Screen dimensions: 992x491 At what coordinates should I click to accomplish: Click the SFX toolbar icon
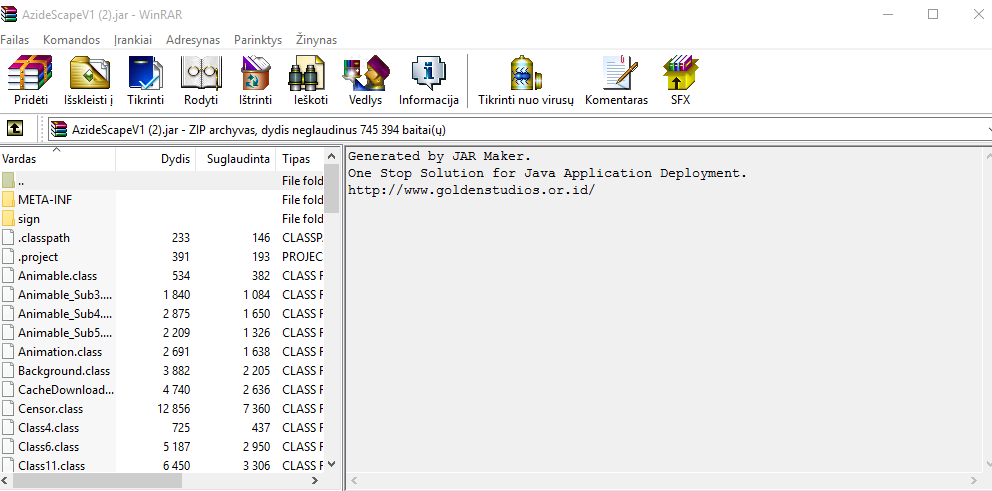click(680, 72)
